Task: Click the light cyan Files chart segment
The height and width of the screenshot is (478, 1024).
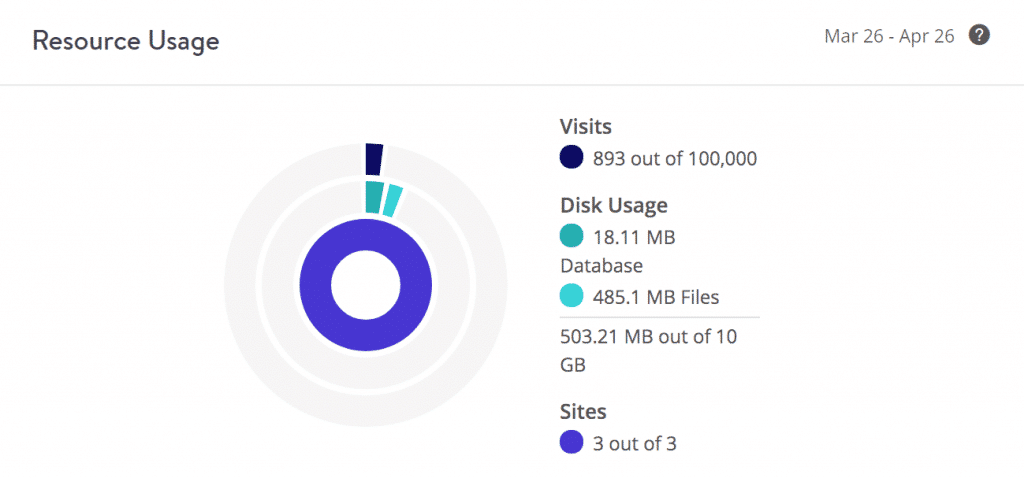Action: point(392,201)
